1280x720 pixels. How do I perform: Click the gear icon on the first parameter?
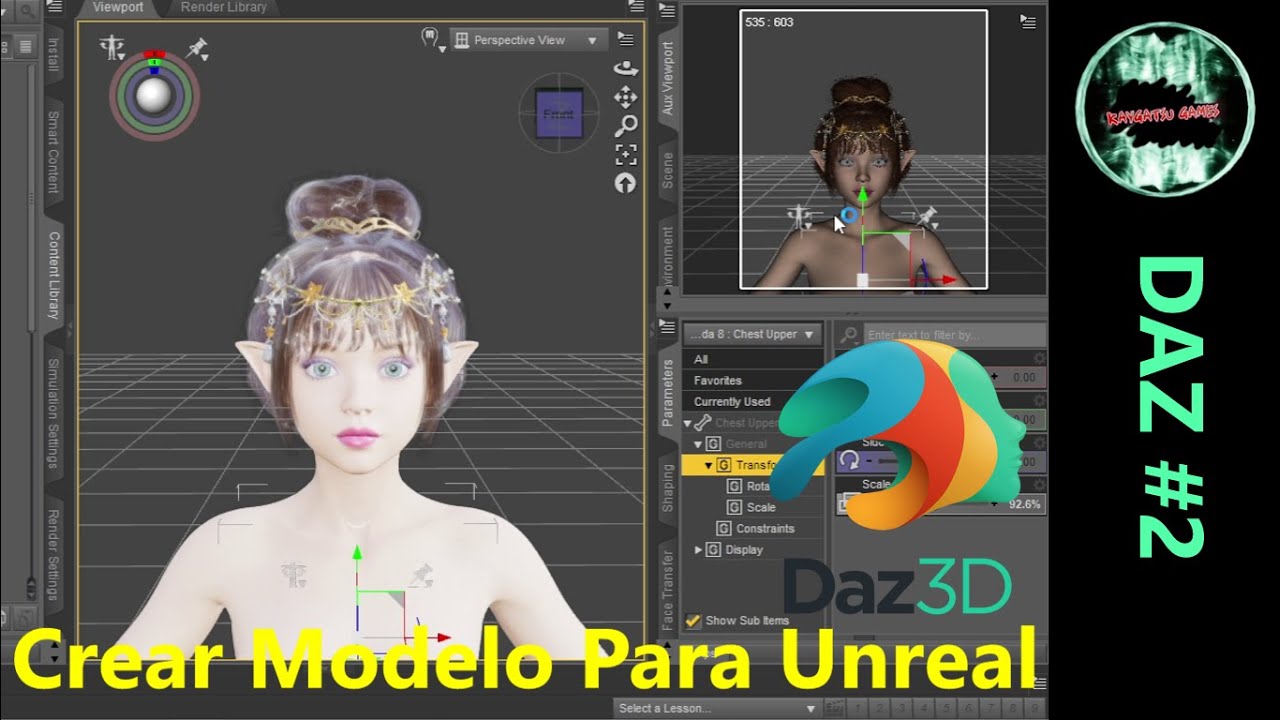pos(1039,358)
